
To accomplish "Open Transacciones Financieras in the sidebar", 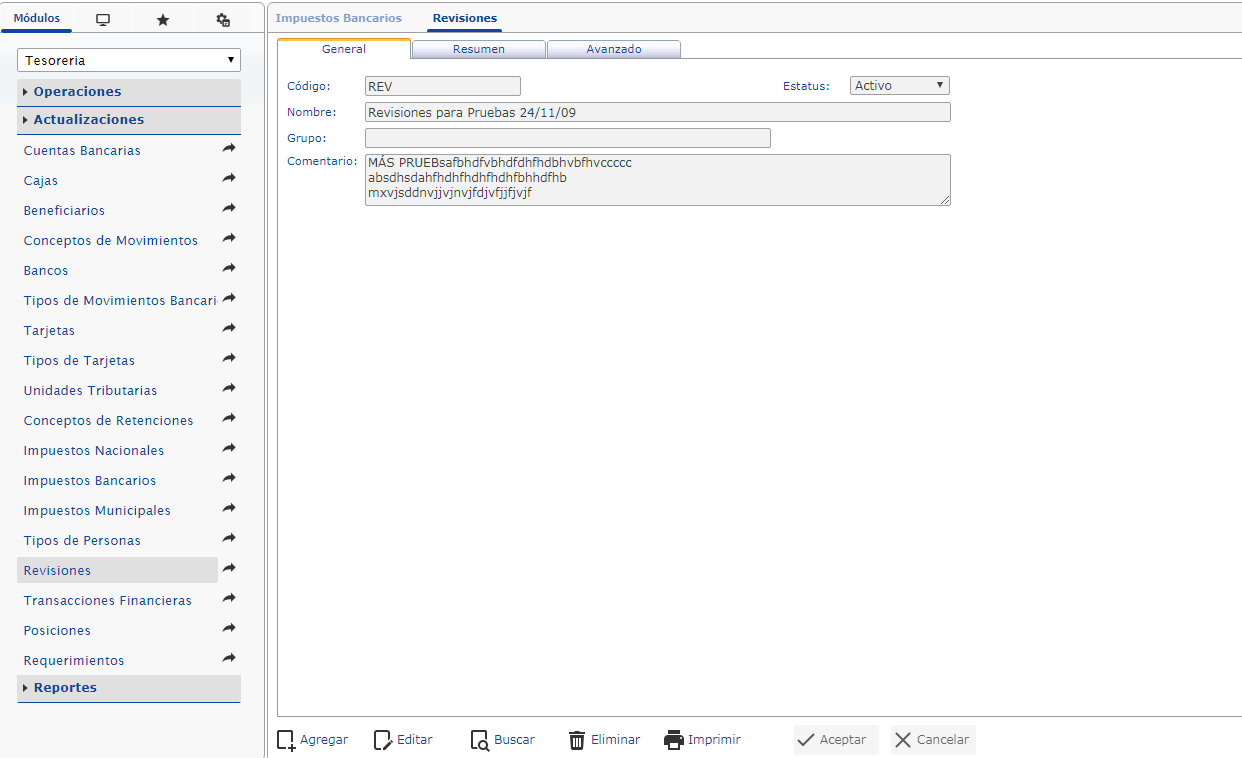I will click(107, 601).
